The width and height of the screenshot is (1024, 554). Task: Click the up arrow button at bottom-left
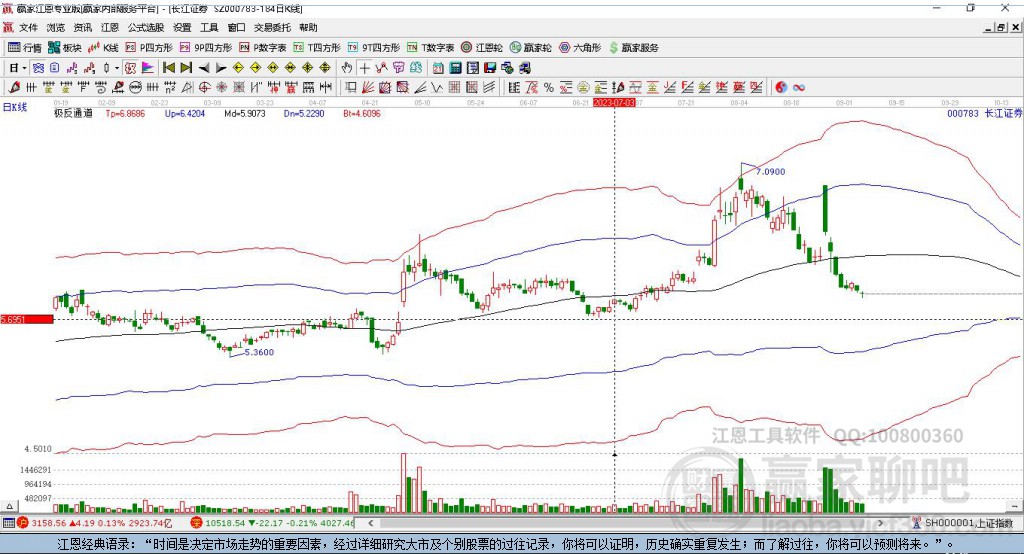[x=9, y=506]
